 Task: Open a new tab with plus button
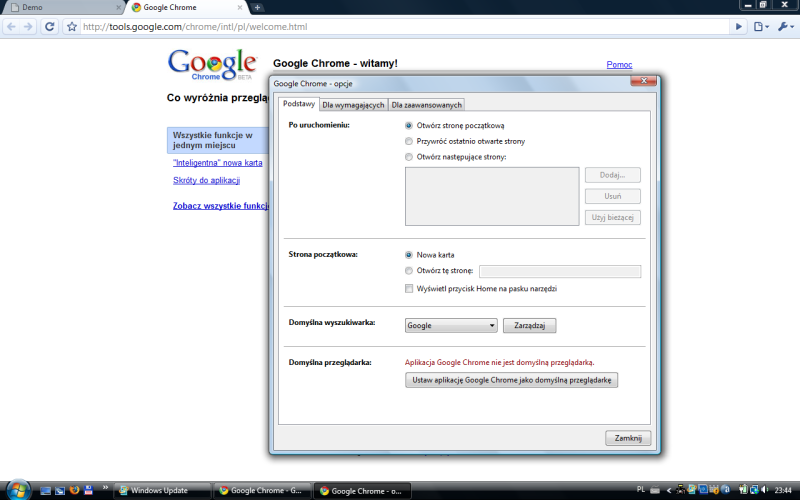tap(257, 7)
